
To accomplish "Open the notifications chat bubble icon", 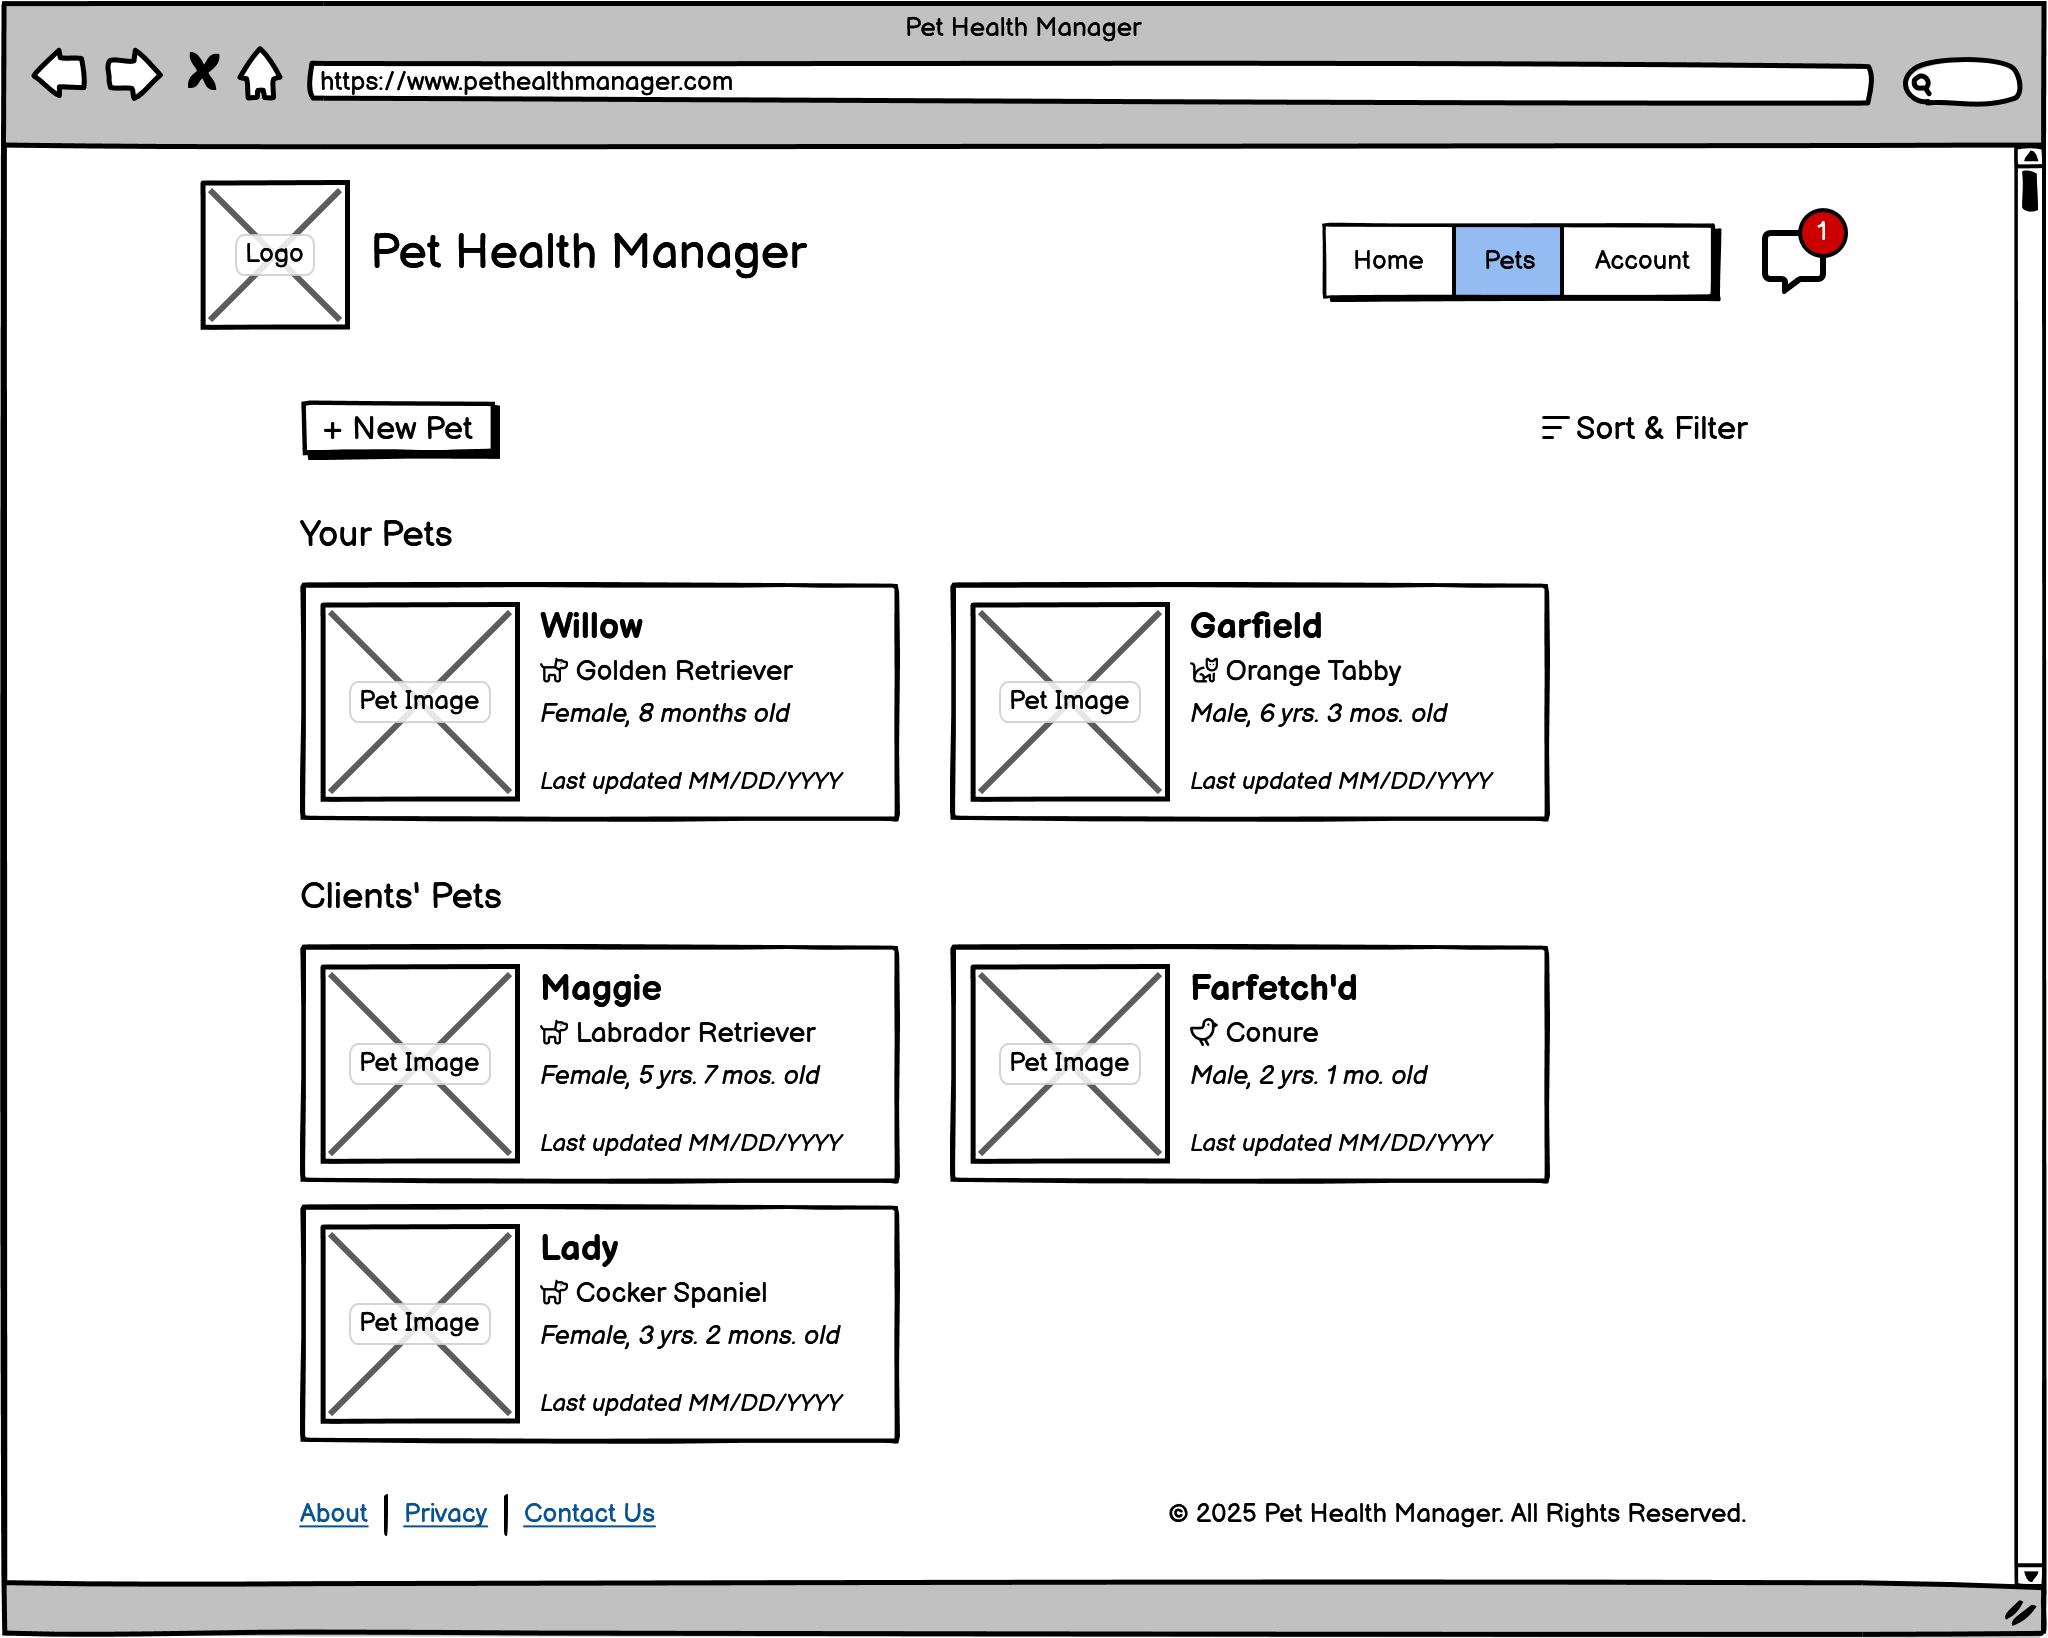I will [x=1794, y=260].
